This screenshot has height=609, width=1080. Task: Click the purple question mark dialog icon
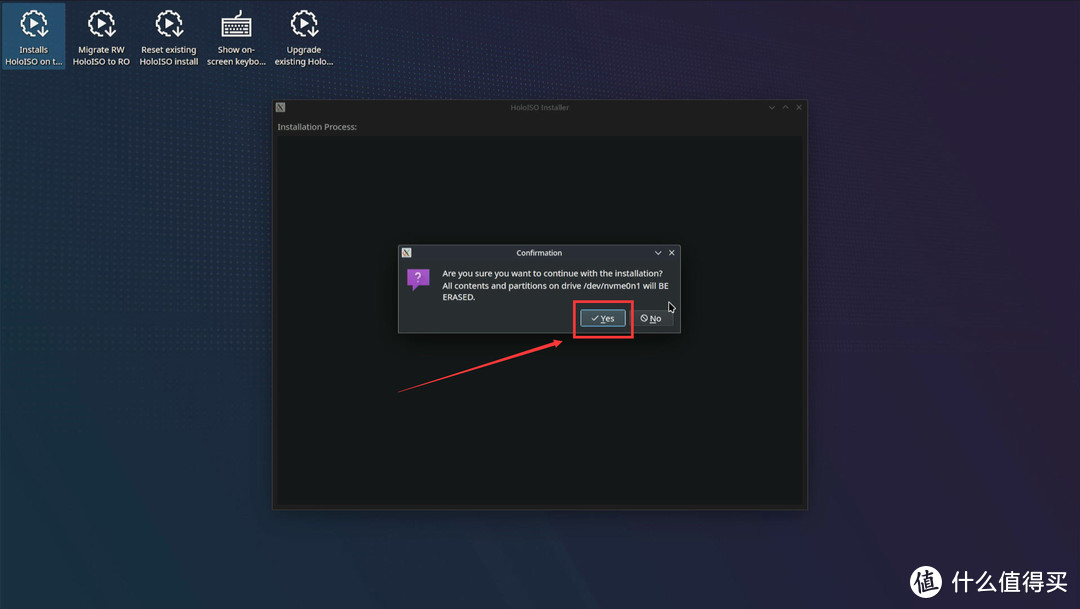point(418,279)
